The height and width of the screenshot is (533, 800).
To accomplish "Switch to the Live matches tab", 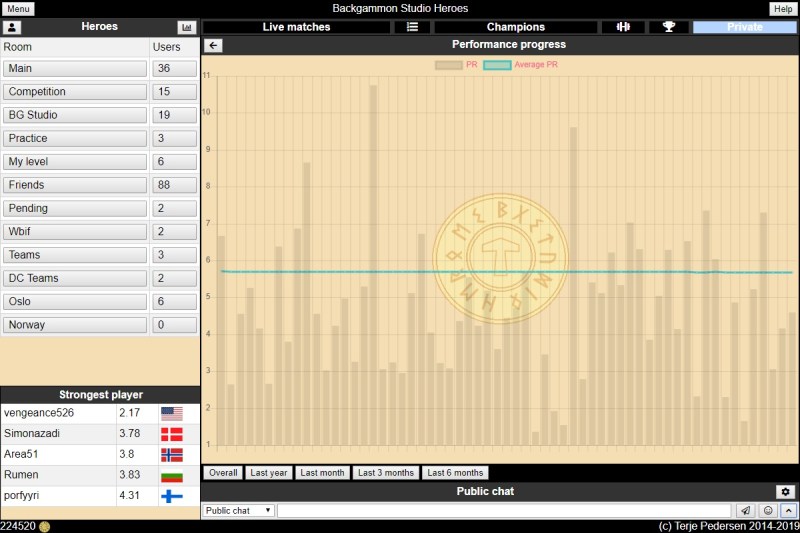I will coord(296,27).
